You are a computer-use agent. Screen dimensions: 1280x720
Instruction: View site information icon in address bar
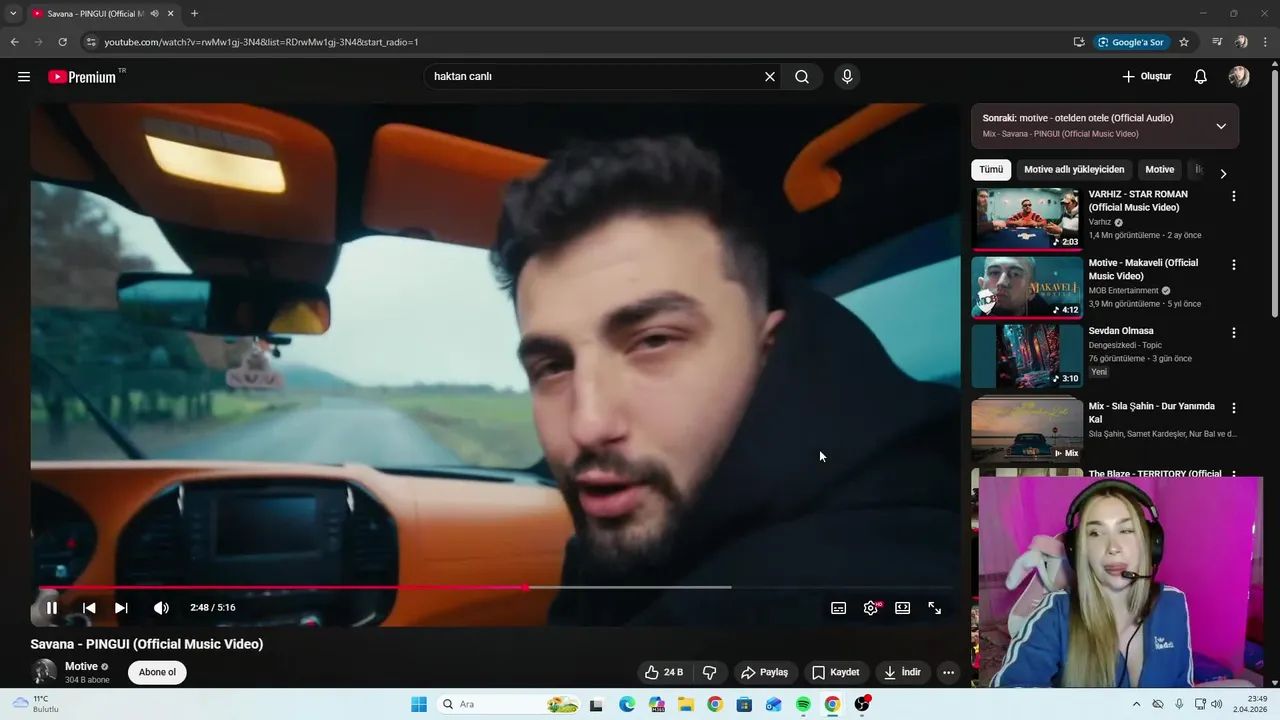91,42
